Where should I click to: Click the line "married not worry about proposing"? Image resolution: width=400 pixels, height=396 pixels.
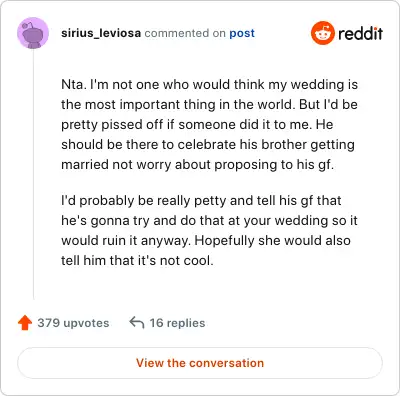pos(197,165)
